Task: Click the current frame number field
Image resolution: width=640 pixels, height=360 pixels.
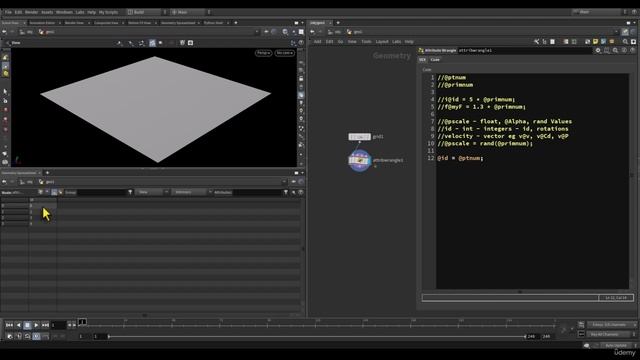Action: (x=58, y=325)
